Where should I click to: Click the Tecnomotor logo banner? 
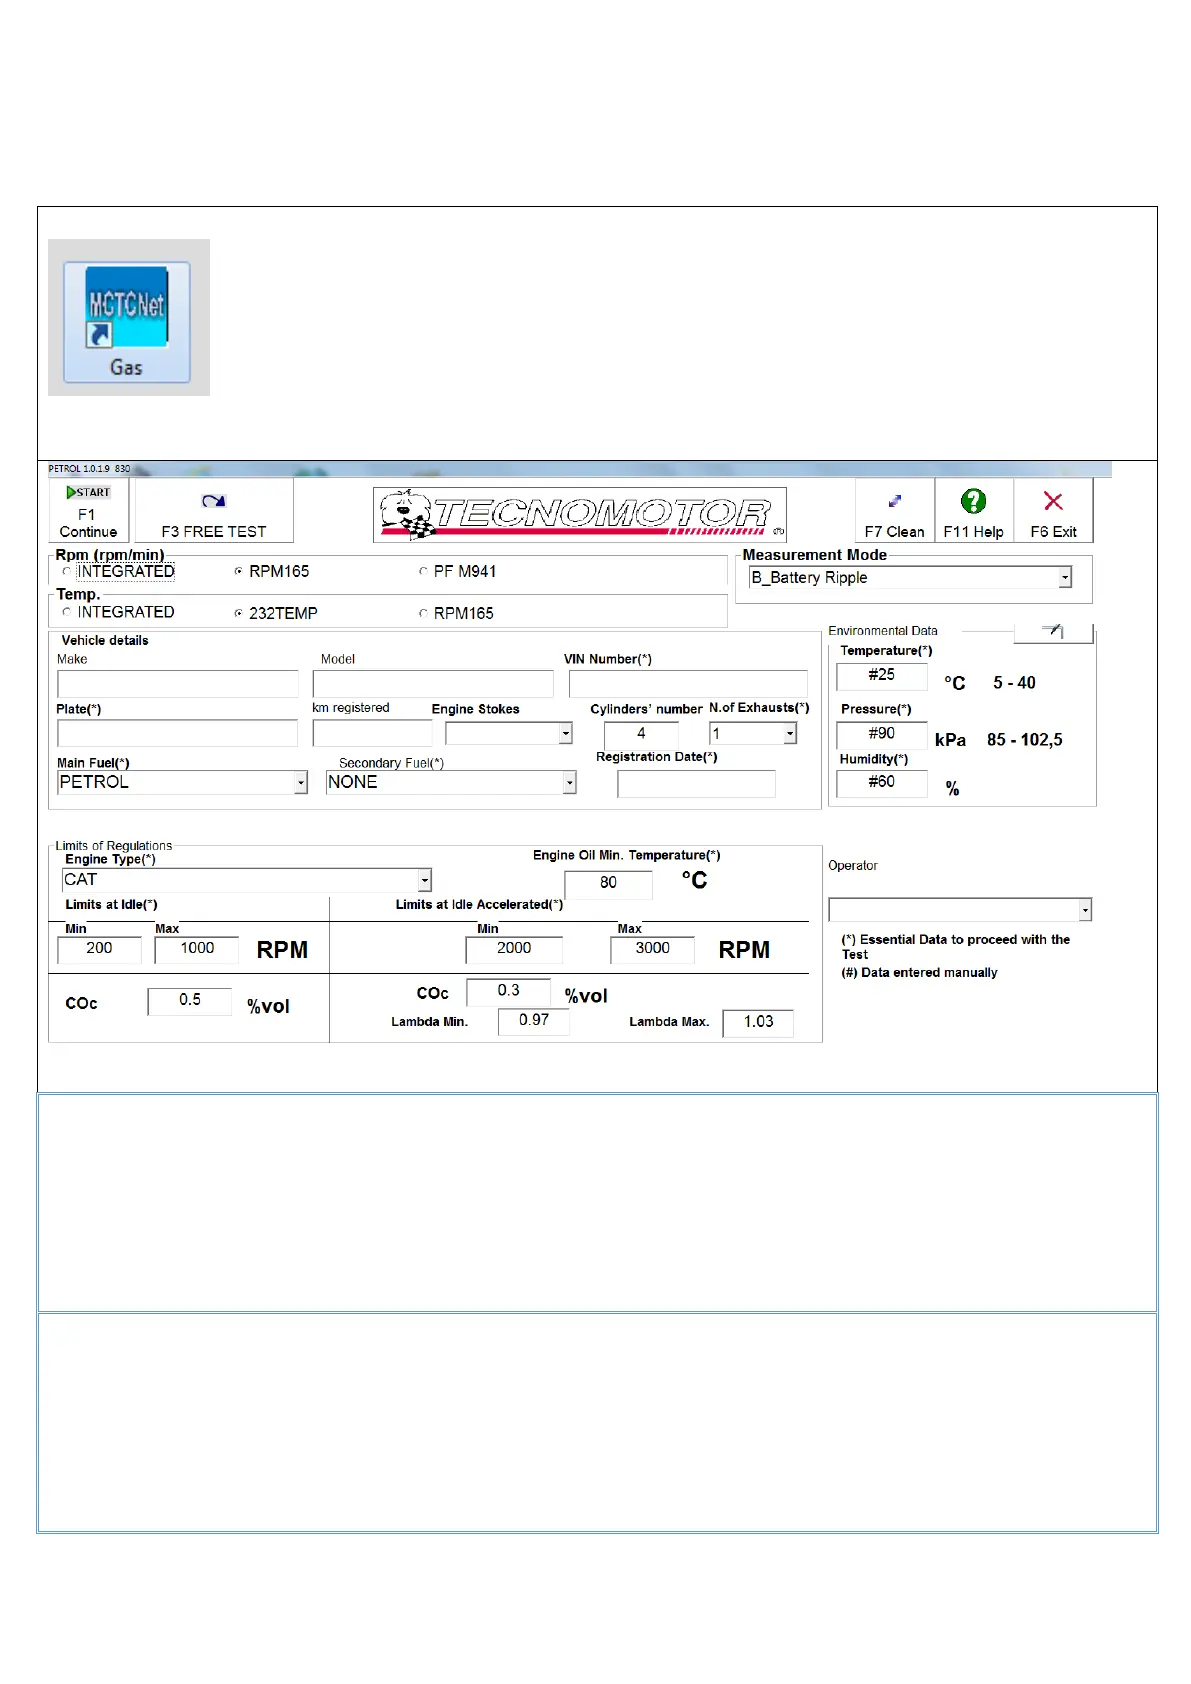pos(580,515)
